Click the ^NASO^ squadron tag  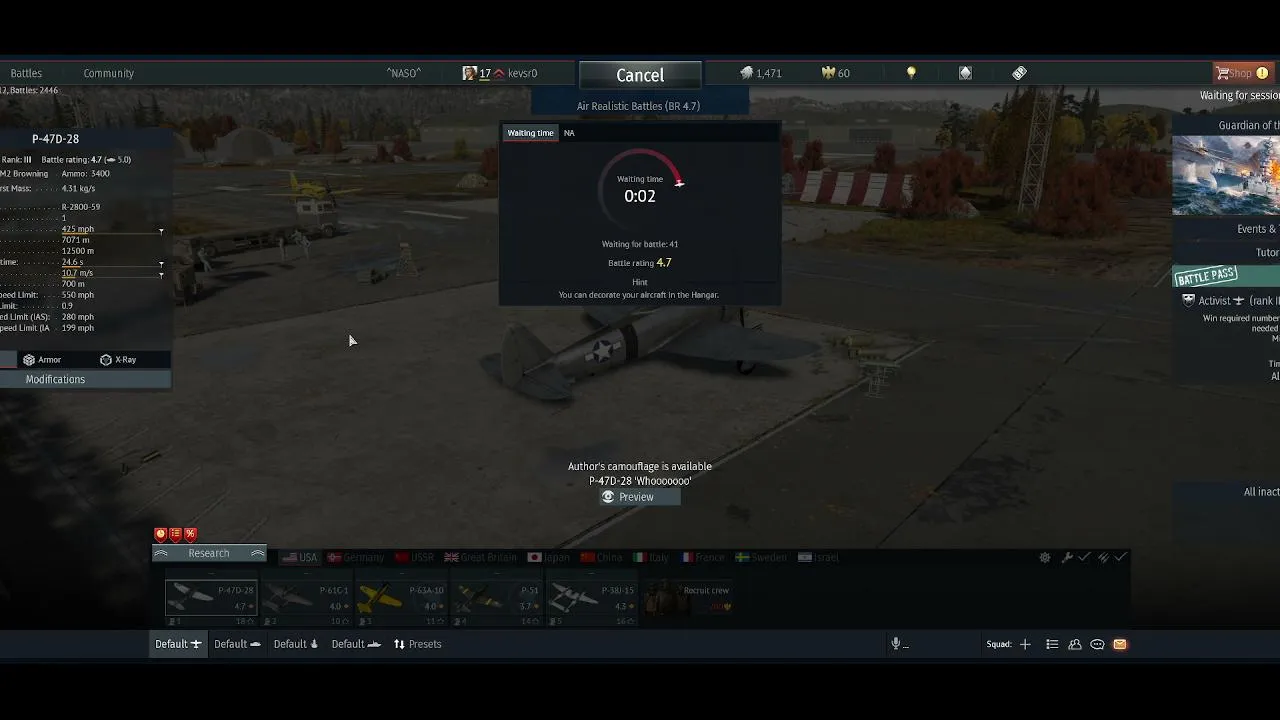[404, 73]
